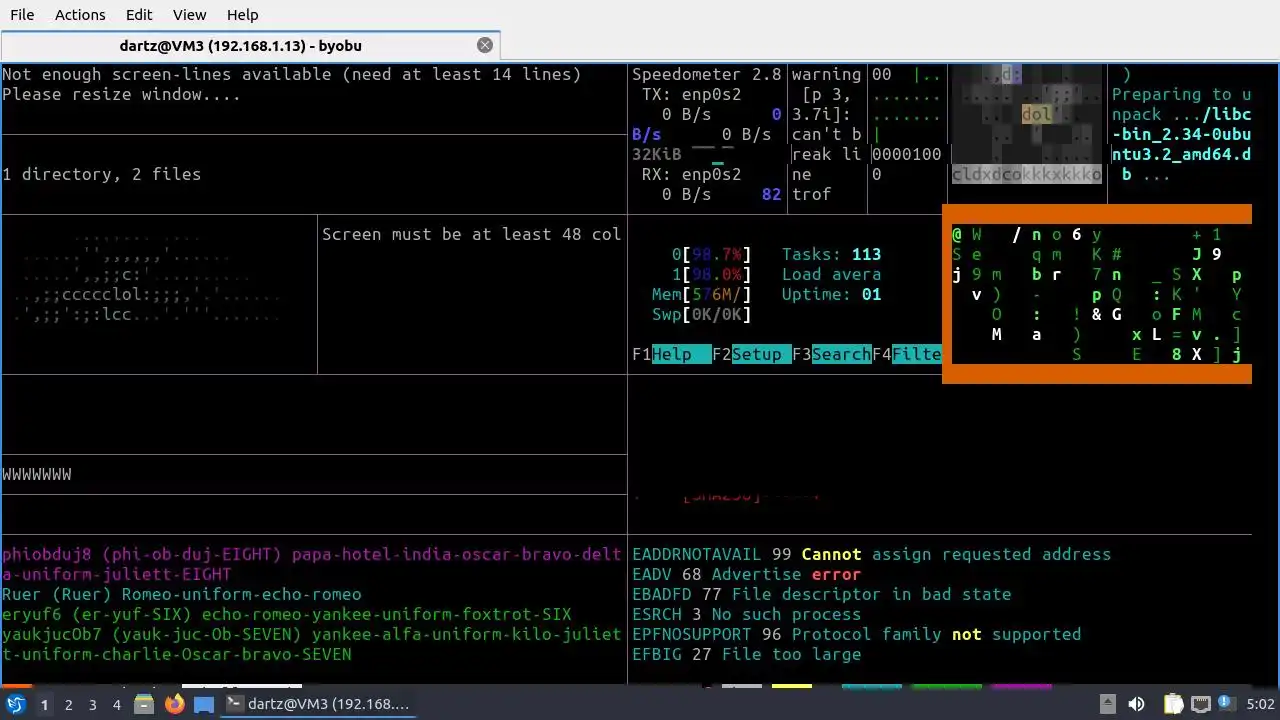Click 'RX: enp0s2' label

click(691, 174)
